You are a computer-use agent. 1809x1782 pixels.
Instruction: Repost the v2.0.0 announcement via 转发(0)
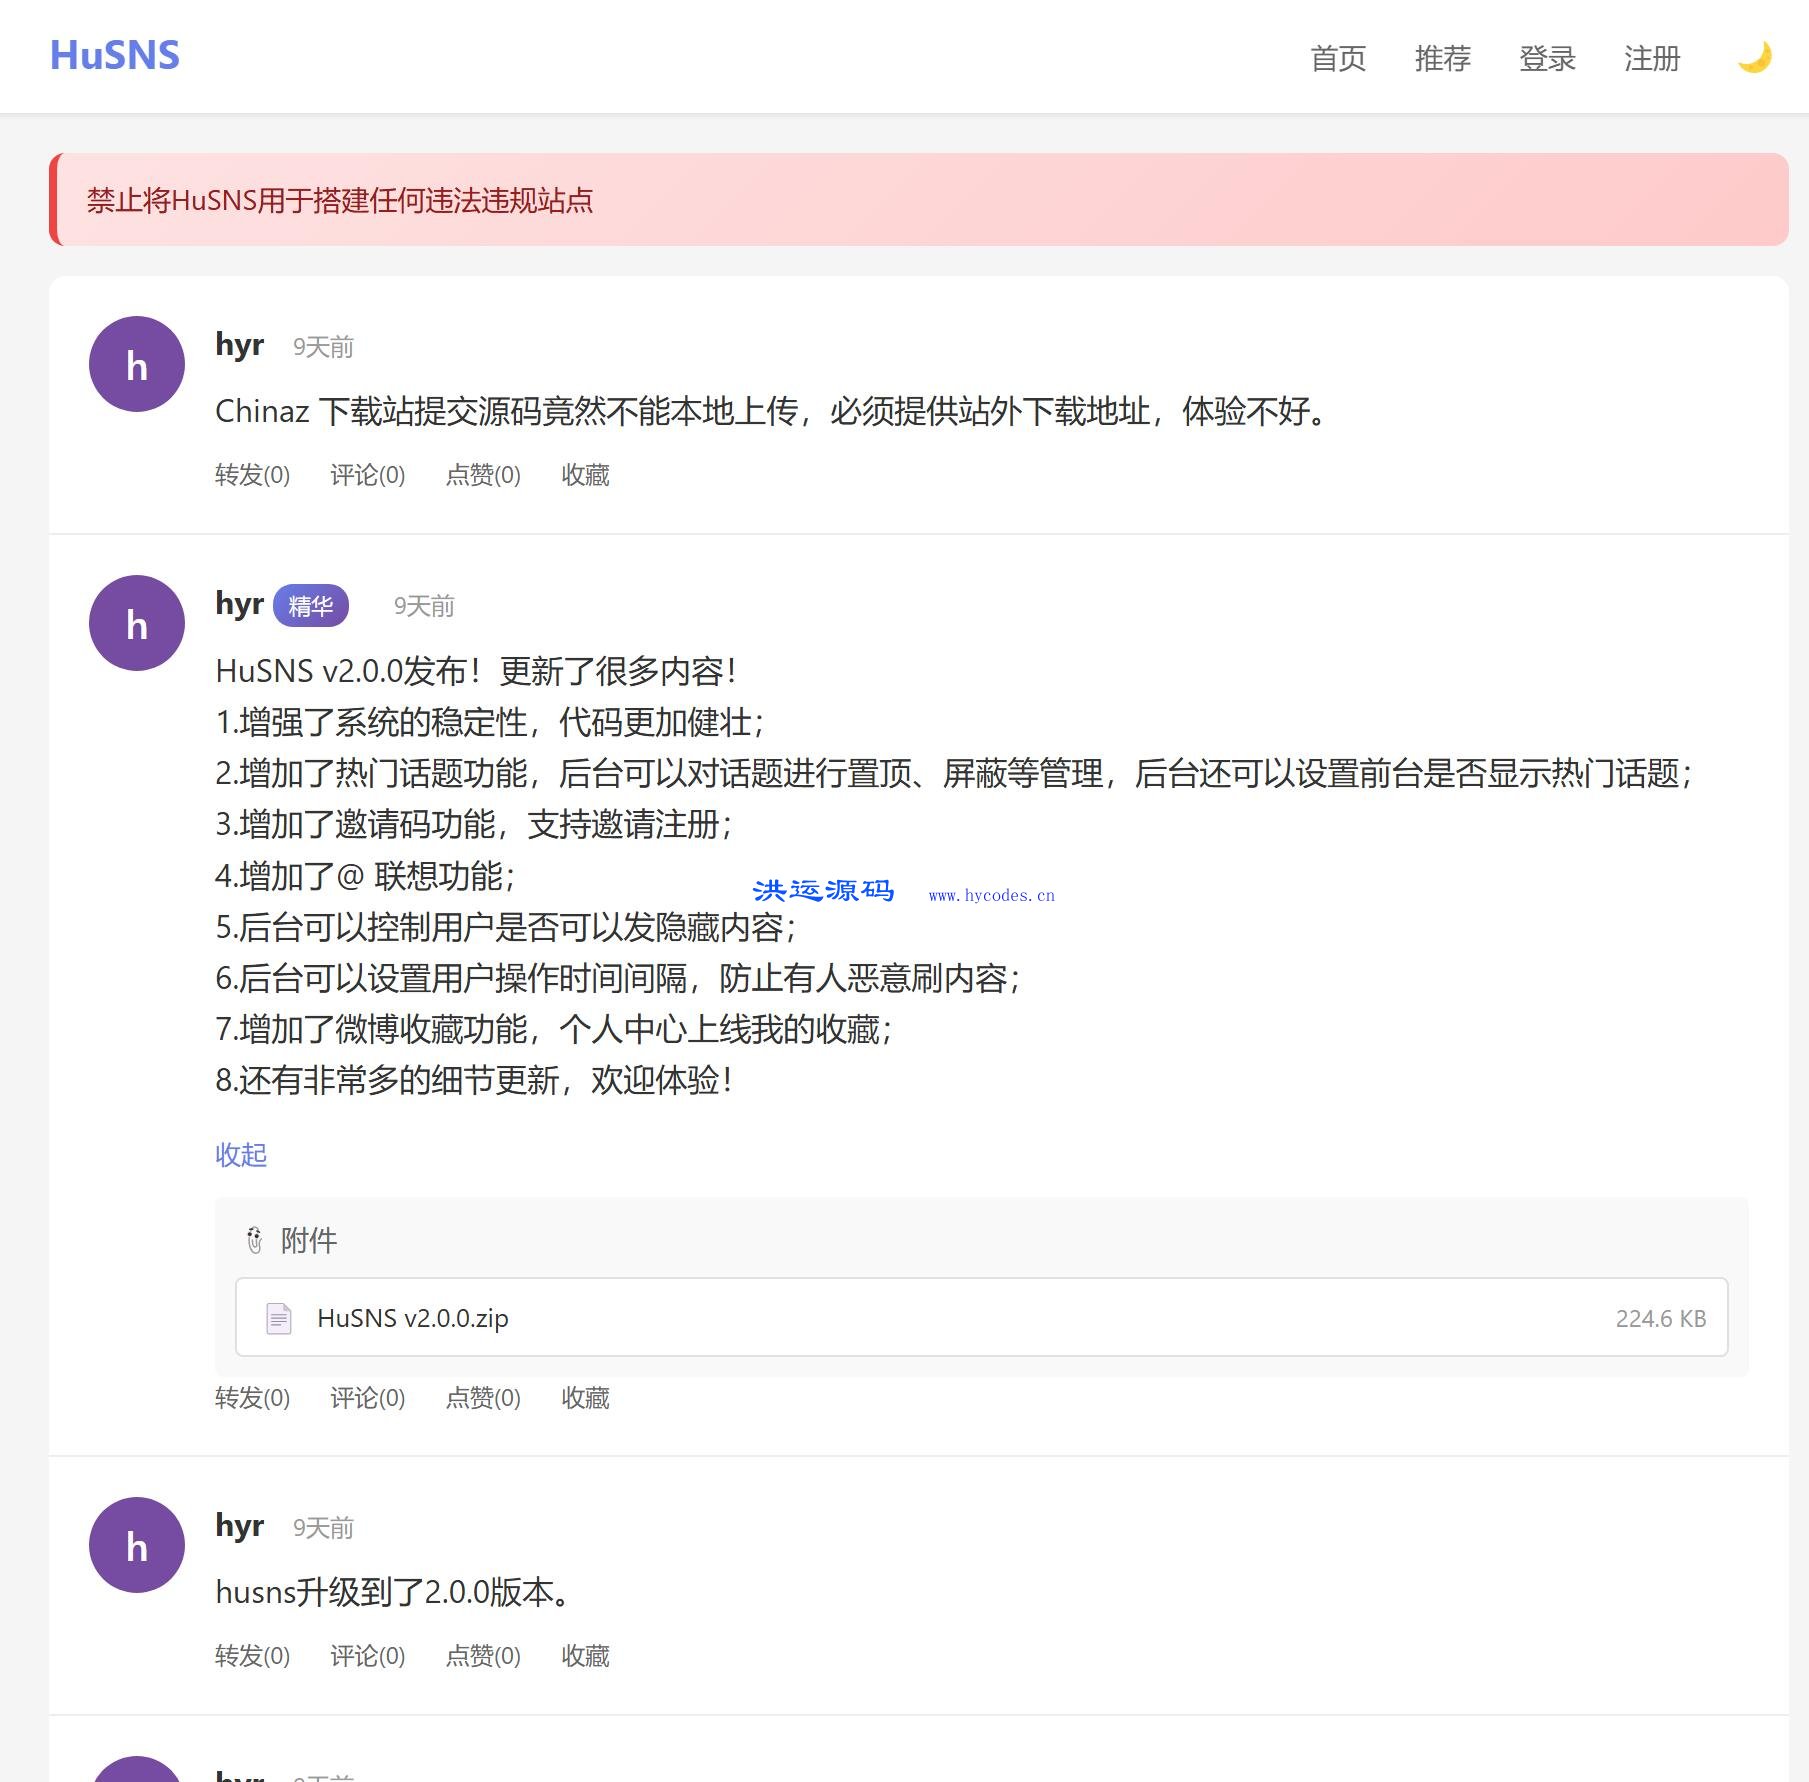click(x=251, y=1398)
